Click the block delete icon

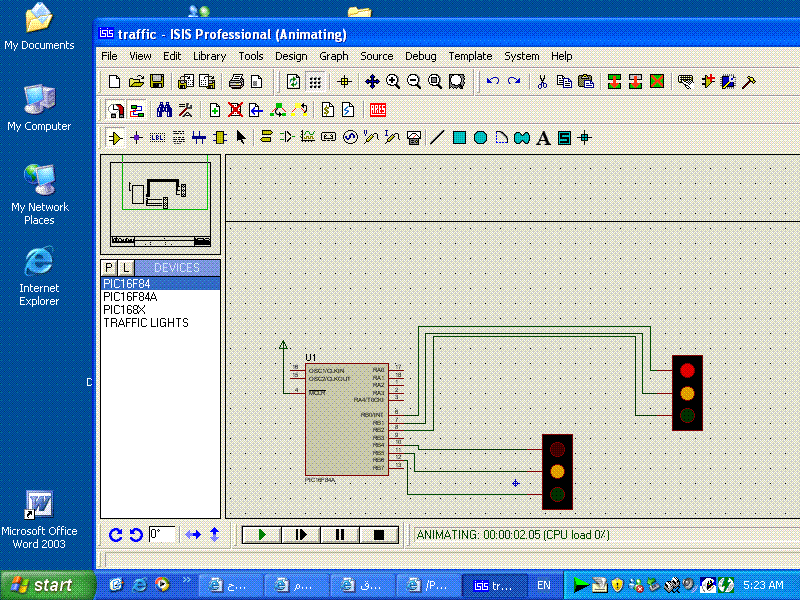(x=657, y=82)
